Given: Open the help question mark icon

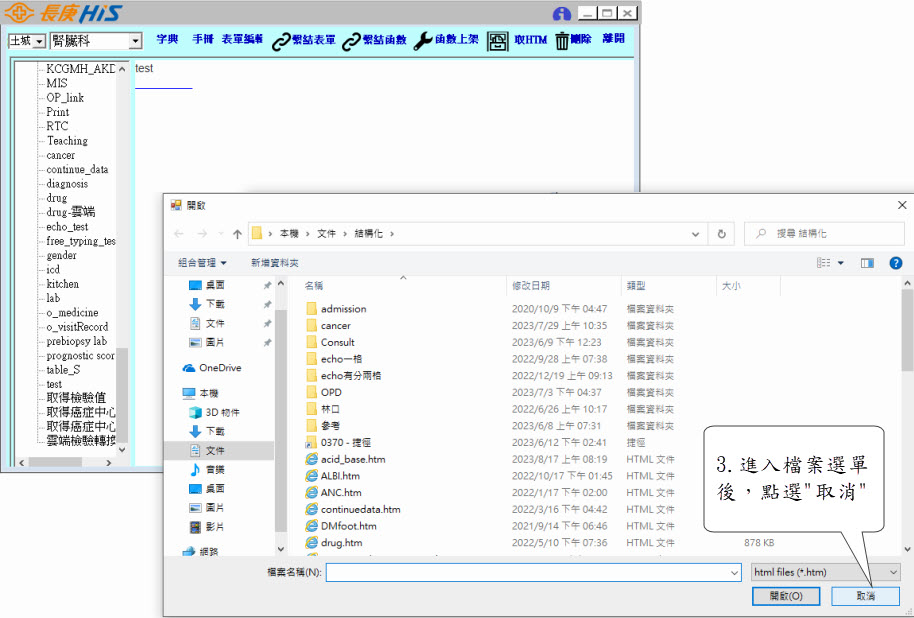Looking at the screenshot, I should click(x=895, y=263).
